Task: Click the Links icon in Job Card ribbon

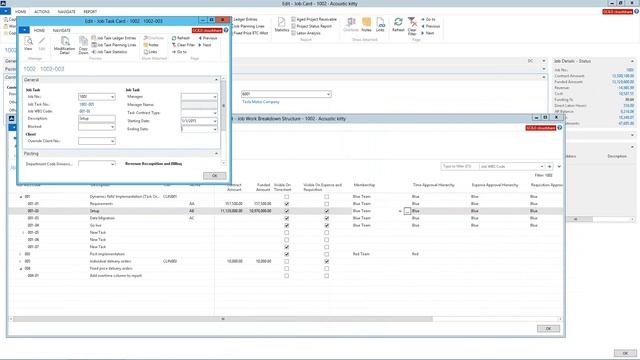Action: tap(380, 24)
